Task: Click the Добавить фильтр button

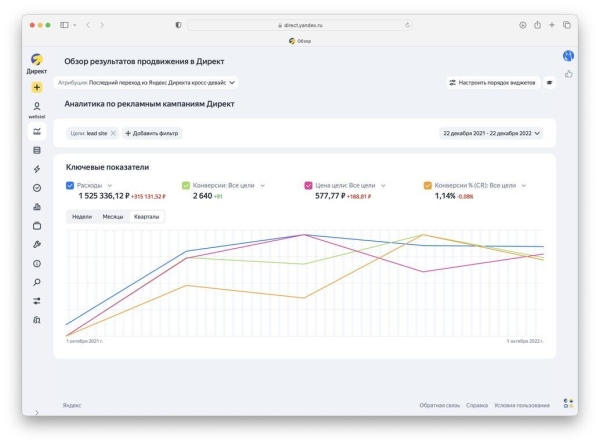Action: [152, 133]
